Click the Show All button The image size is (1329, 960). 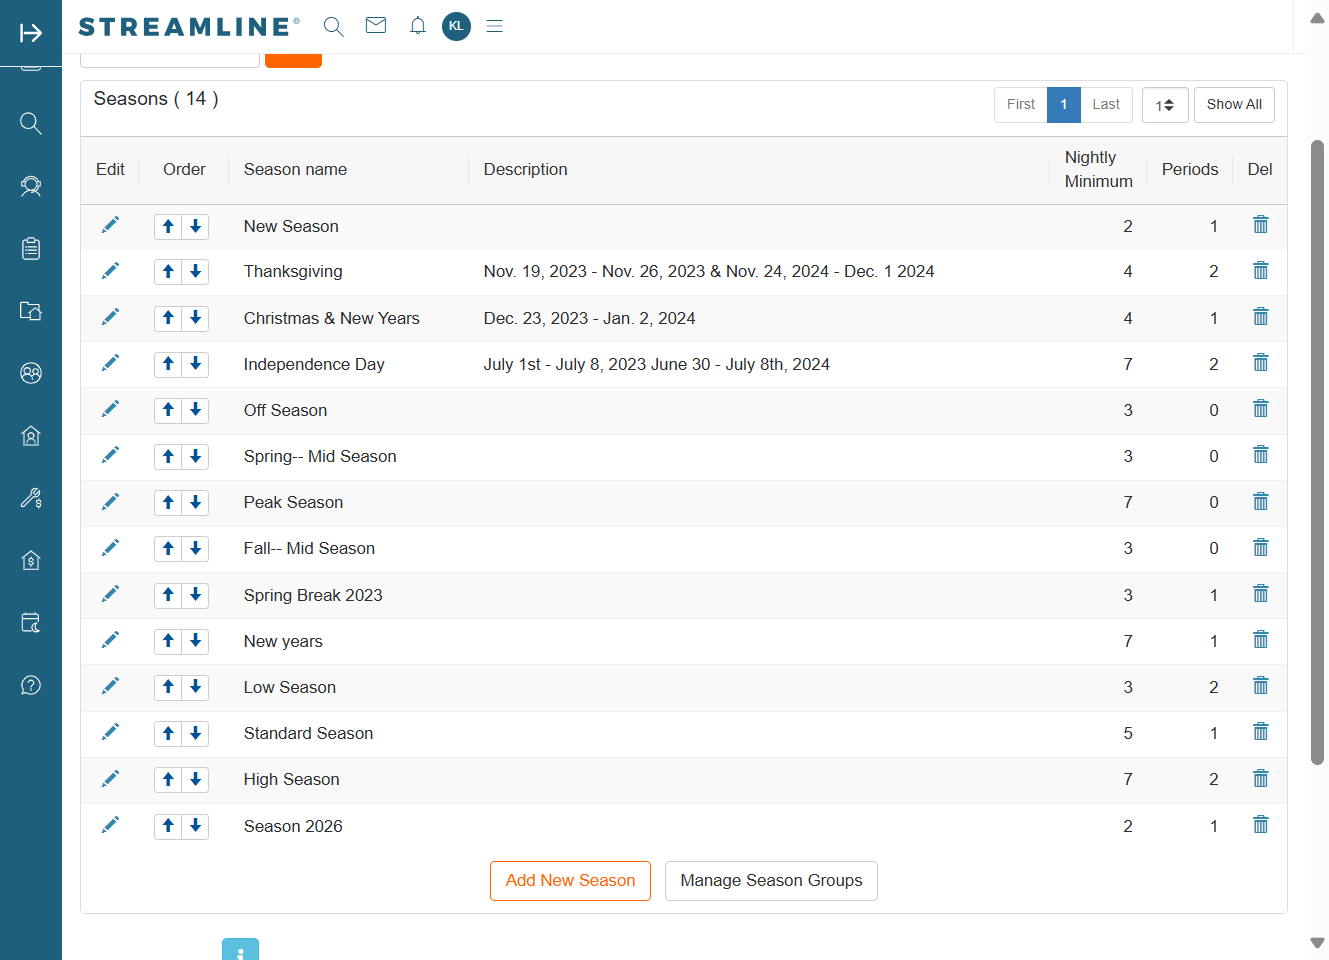click(x=1234, y=105)
